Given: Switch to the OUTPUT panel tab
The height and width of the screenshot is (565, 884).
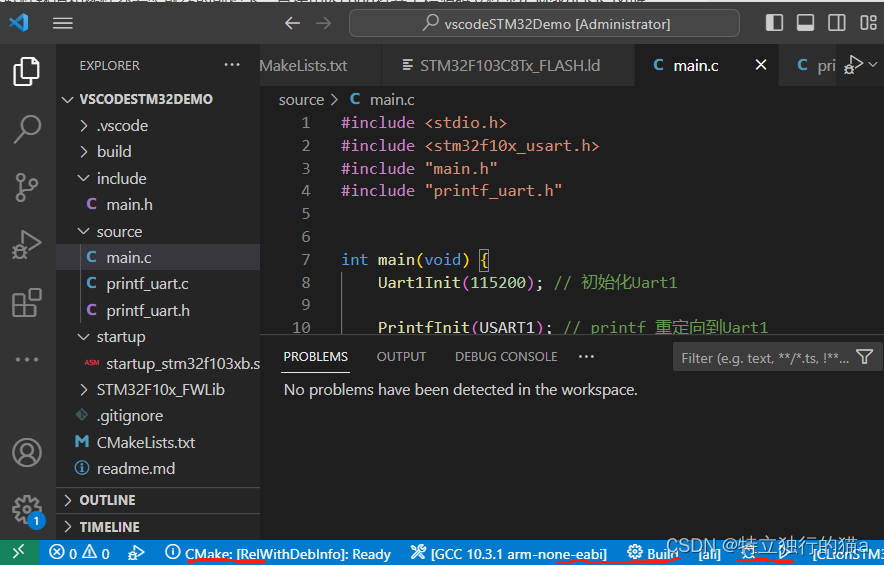Looking at the screenshot, I should pyautogui.click(x=401, y=357).
